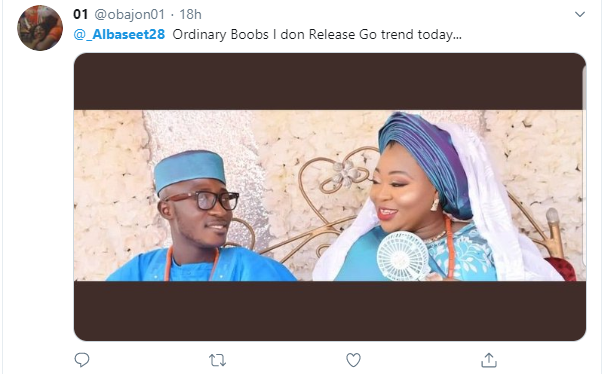Screen dimensions: 603x374
Task: Open the profile via display name 01
Action: pyautogui.click(x=81, y=15)
